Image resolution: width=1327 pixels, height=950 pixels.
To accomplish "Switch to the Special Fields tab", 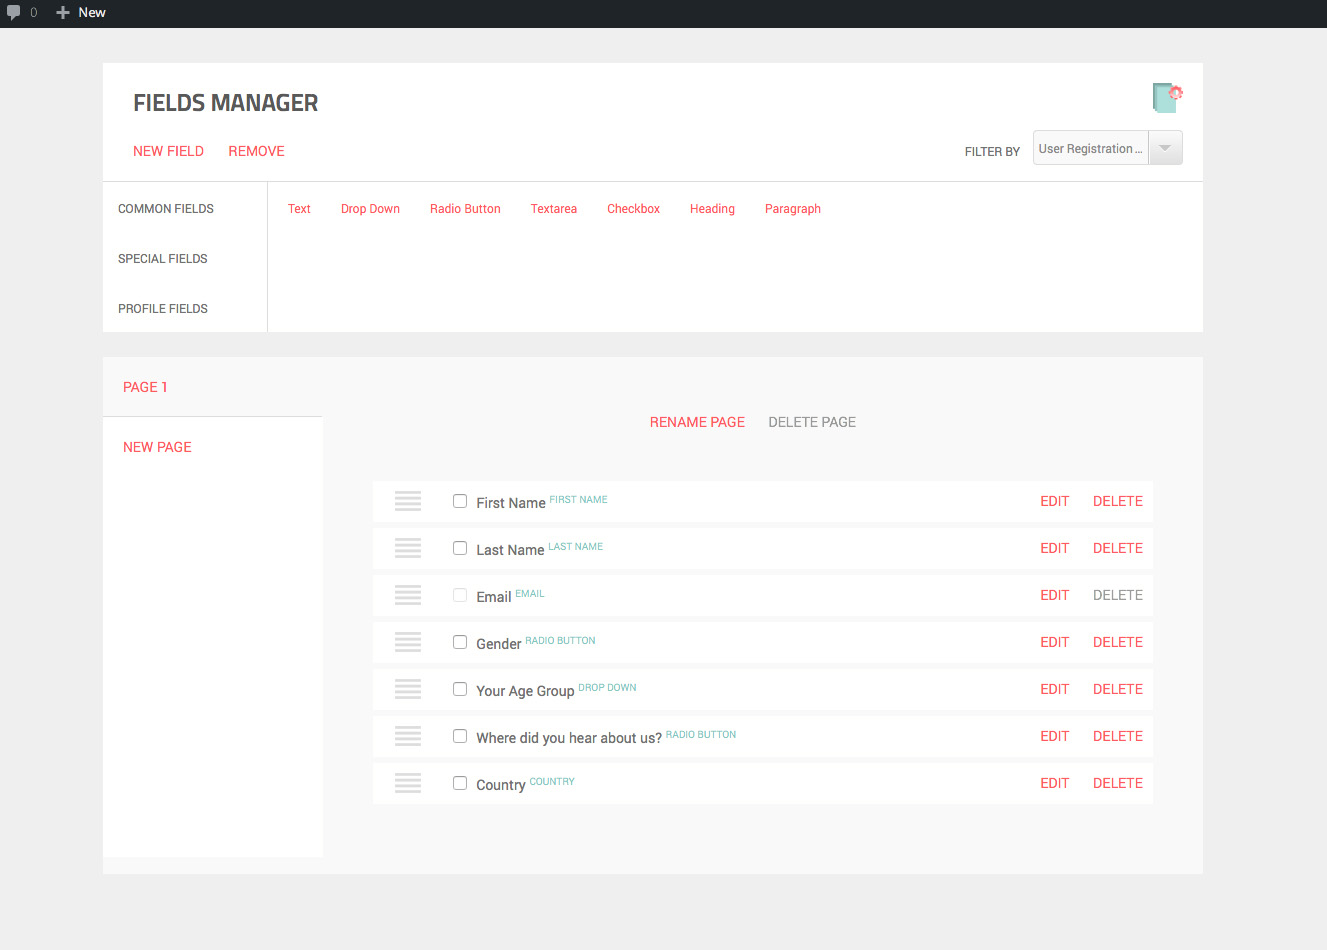I will 163,258.
